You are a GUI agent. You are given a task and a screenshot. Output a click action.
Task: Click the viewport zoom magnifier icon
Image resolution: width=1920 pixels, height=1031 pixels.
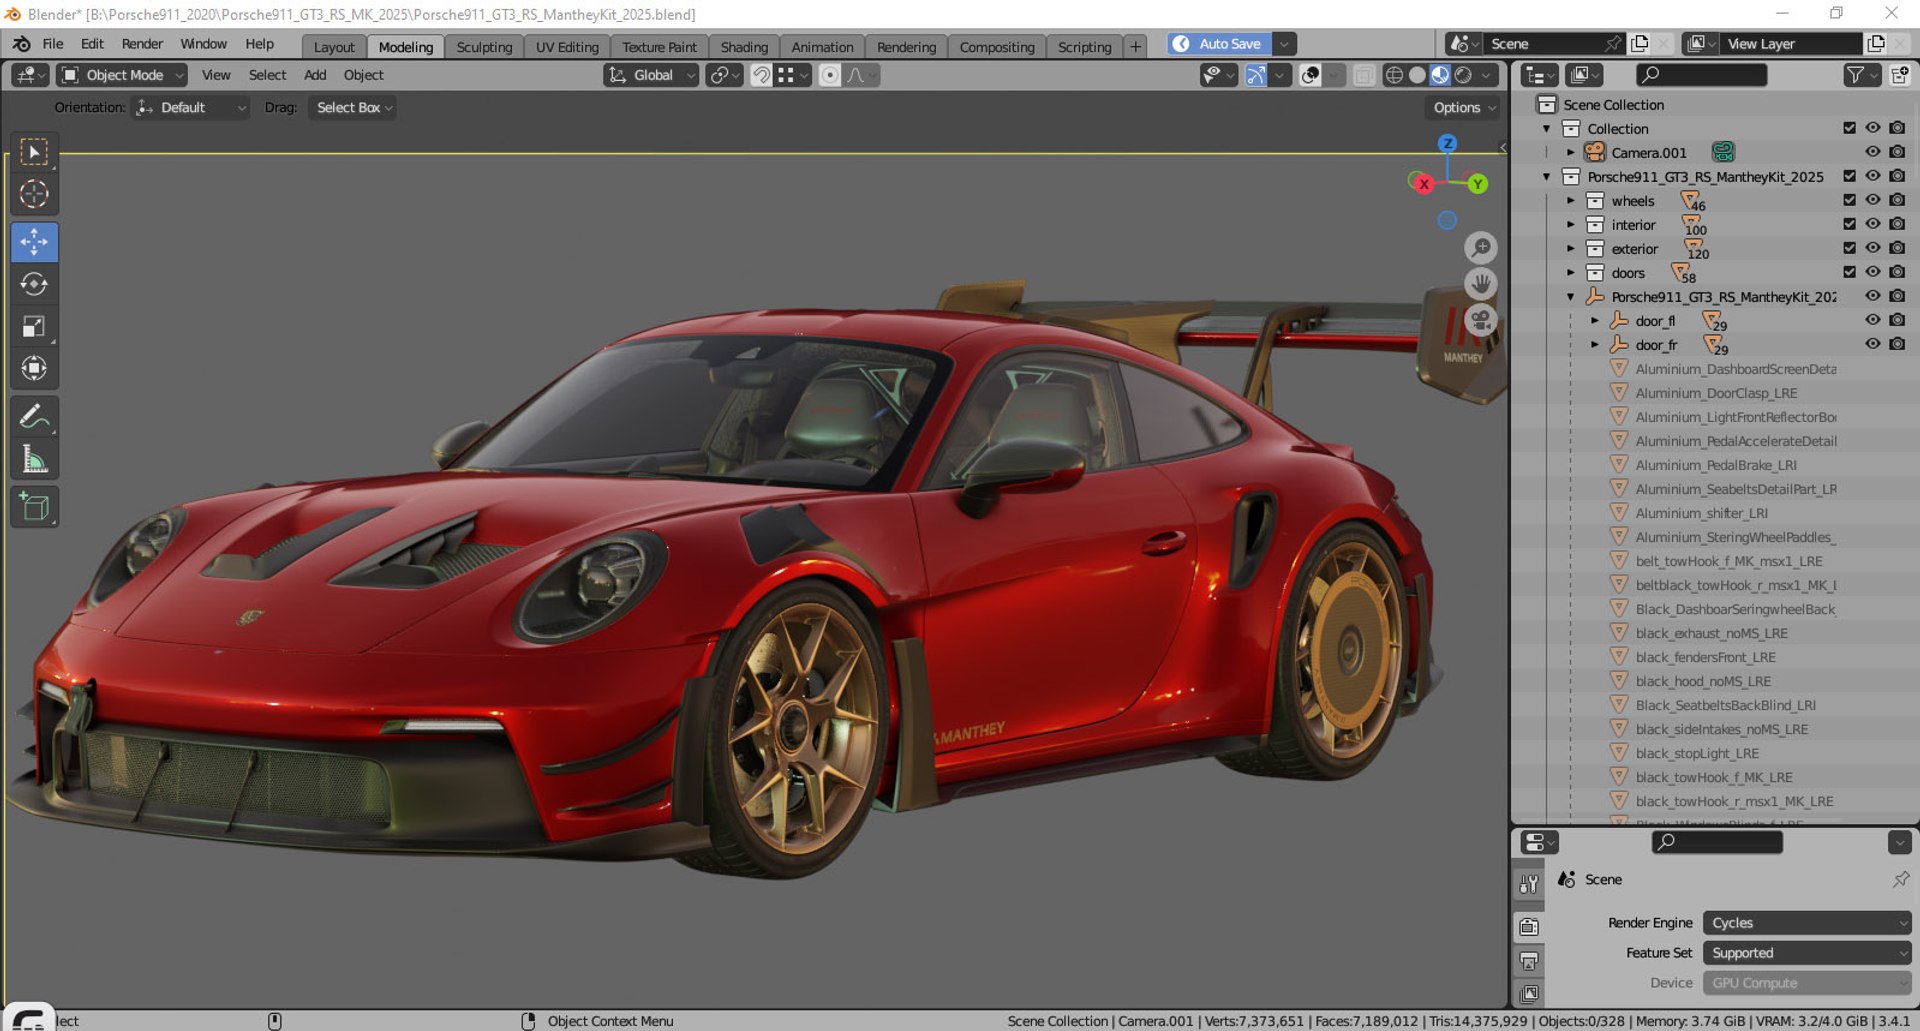(1481, 247)
